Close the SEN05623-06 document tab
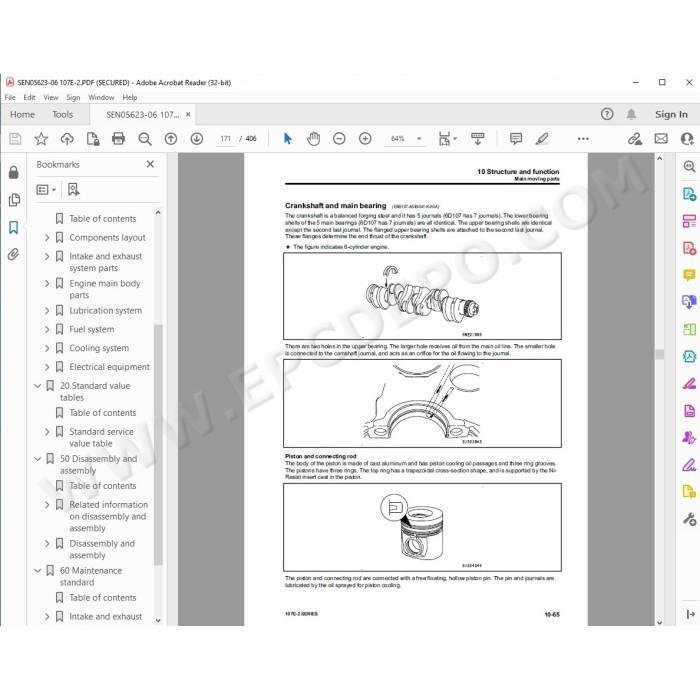 click(188, 114)
